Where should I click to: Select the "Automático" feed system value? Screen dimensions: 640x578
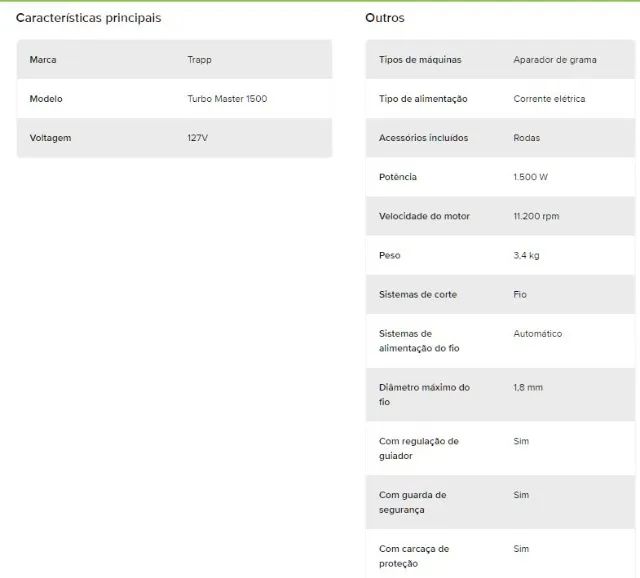point(538,334)
